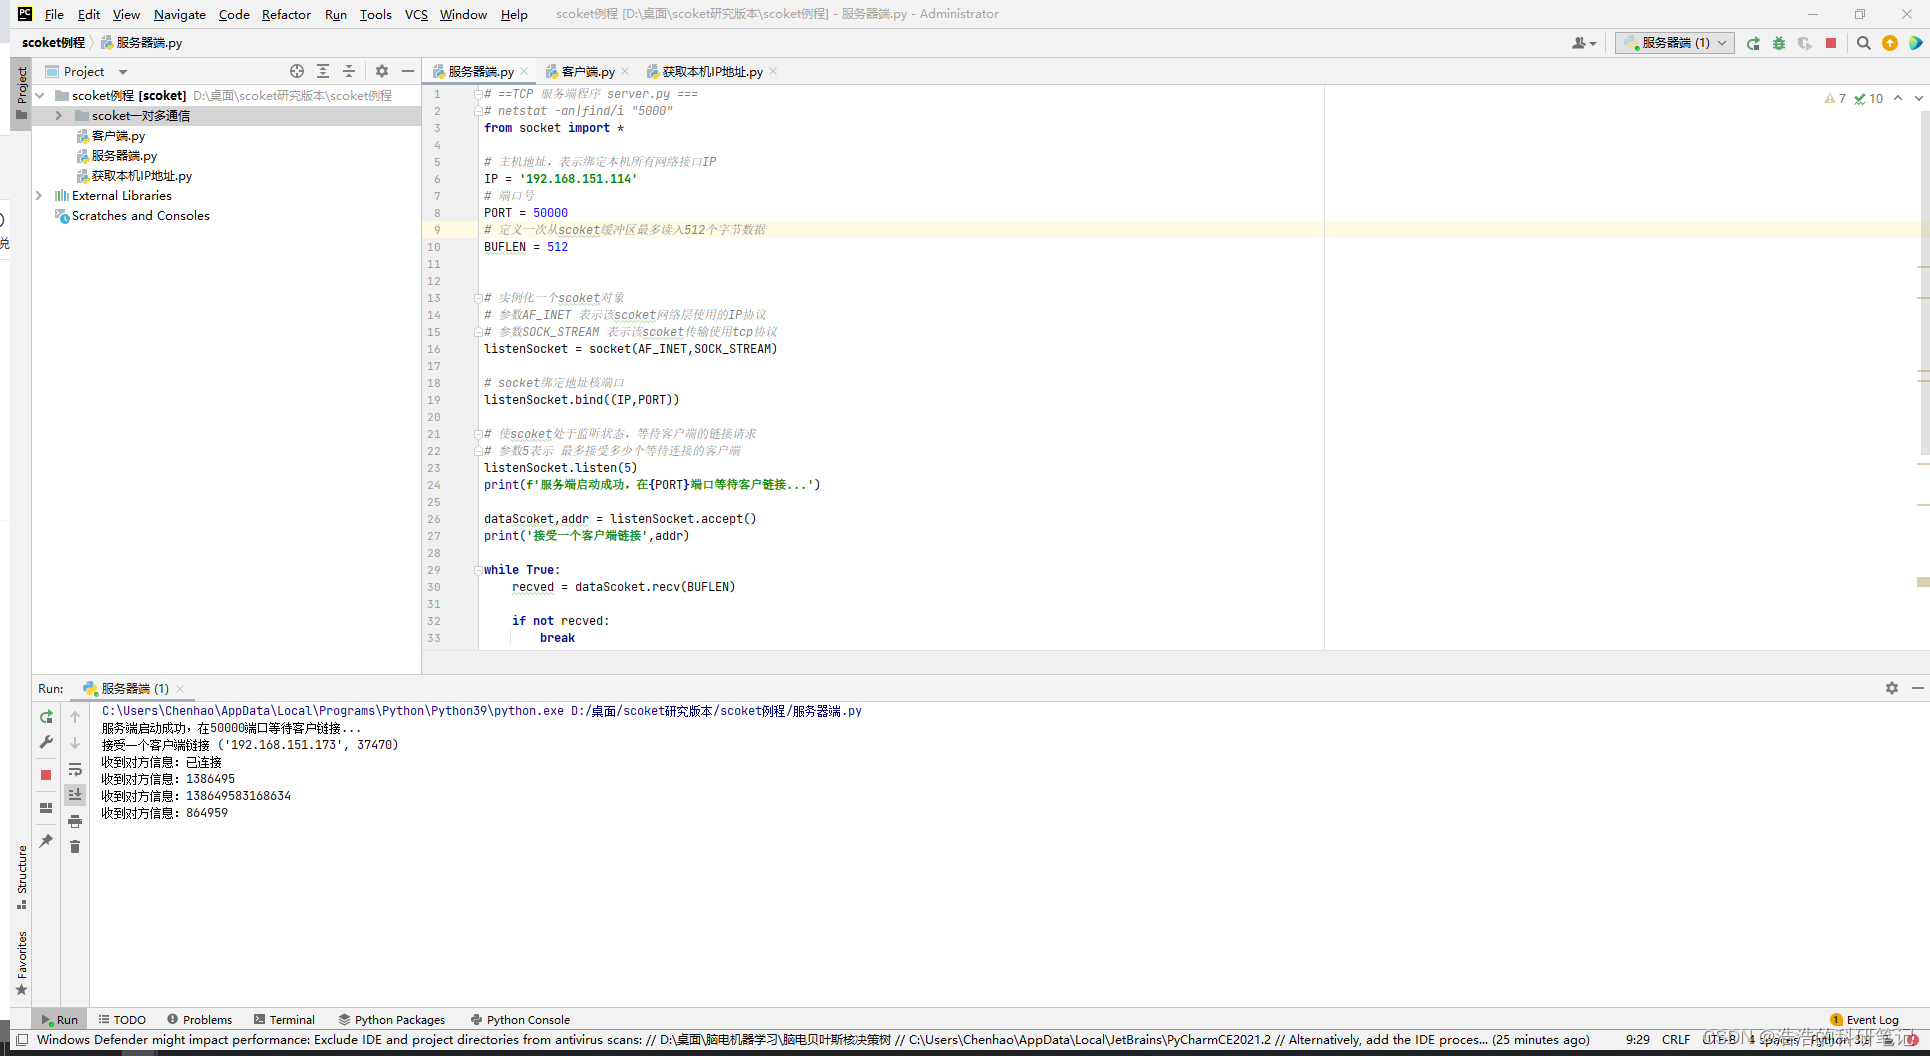Change CRLF line separator in status bar

click(x=1676, y=1040)
